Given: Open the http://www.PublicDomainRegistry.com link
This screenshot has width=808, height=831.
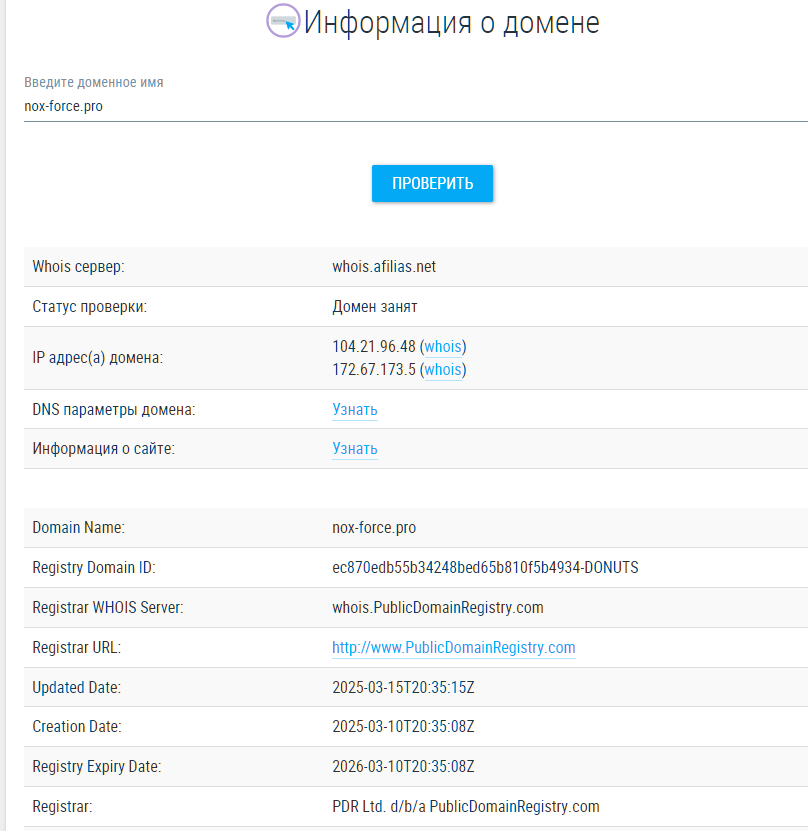Looking at the screenshot, I should click(x=454, y=648).
